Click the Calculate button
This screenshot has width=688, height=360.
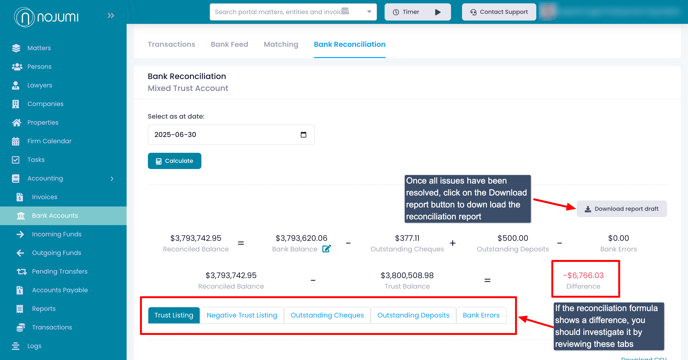[175, 161]
